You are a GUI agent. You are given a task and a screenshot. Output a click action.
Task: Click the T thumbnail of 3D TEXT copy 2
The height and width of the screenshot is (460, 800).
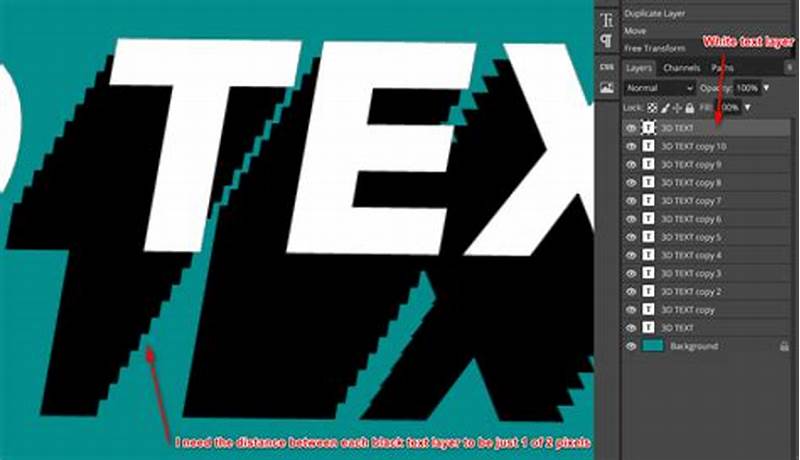pos(648,292)
